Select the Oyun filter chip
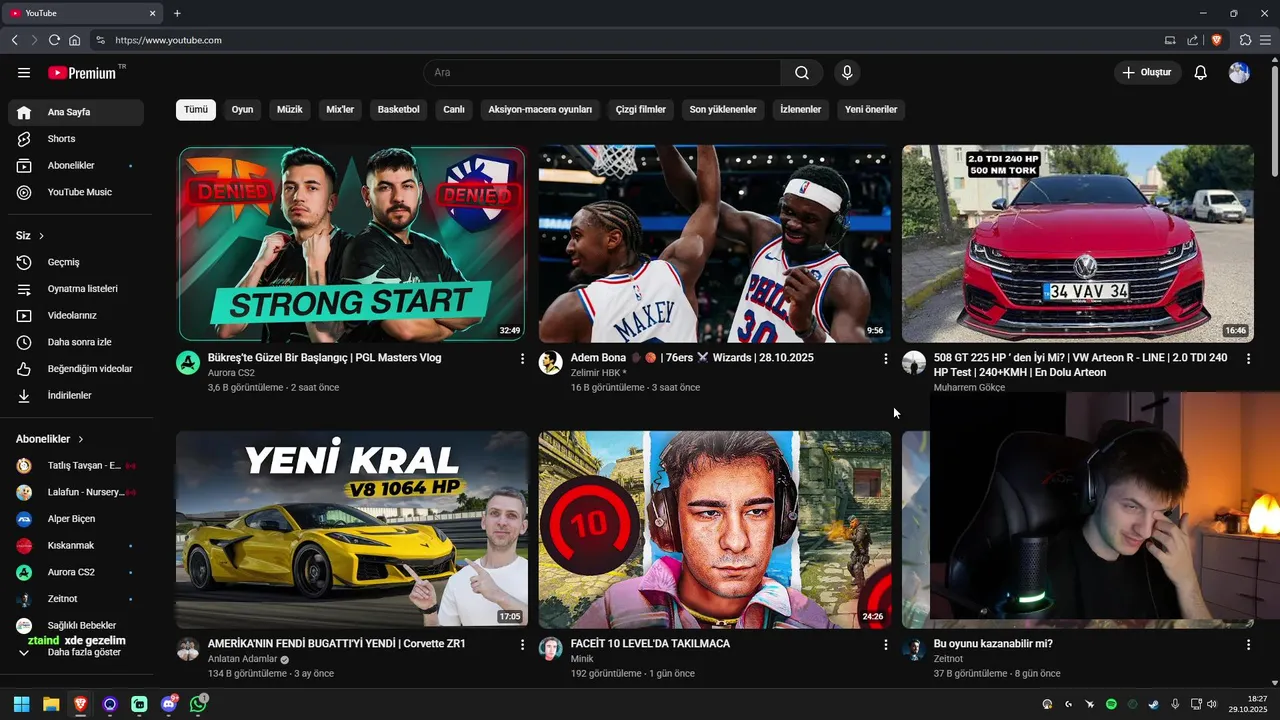 coord(242,109)
